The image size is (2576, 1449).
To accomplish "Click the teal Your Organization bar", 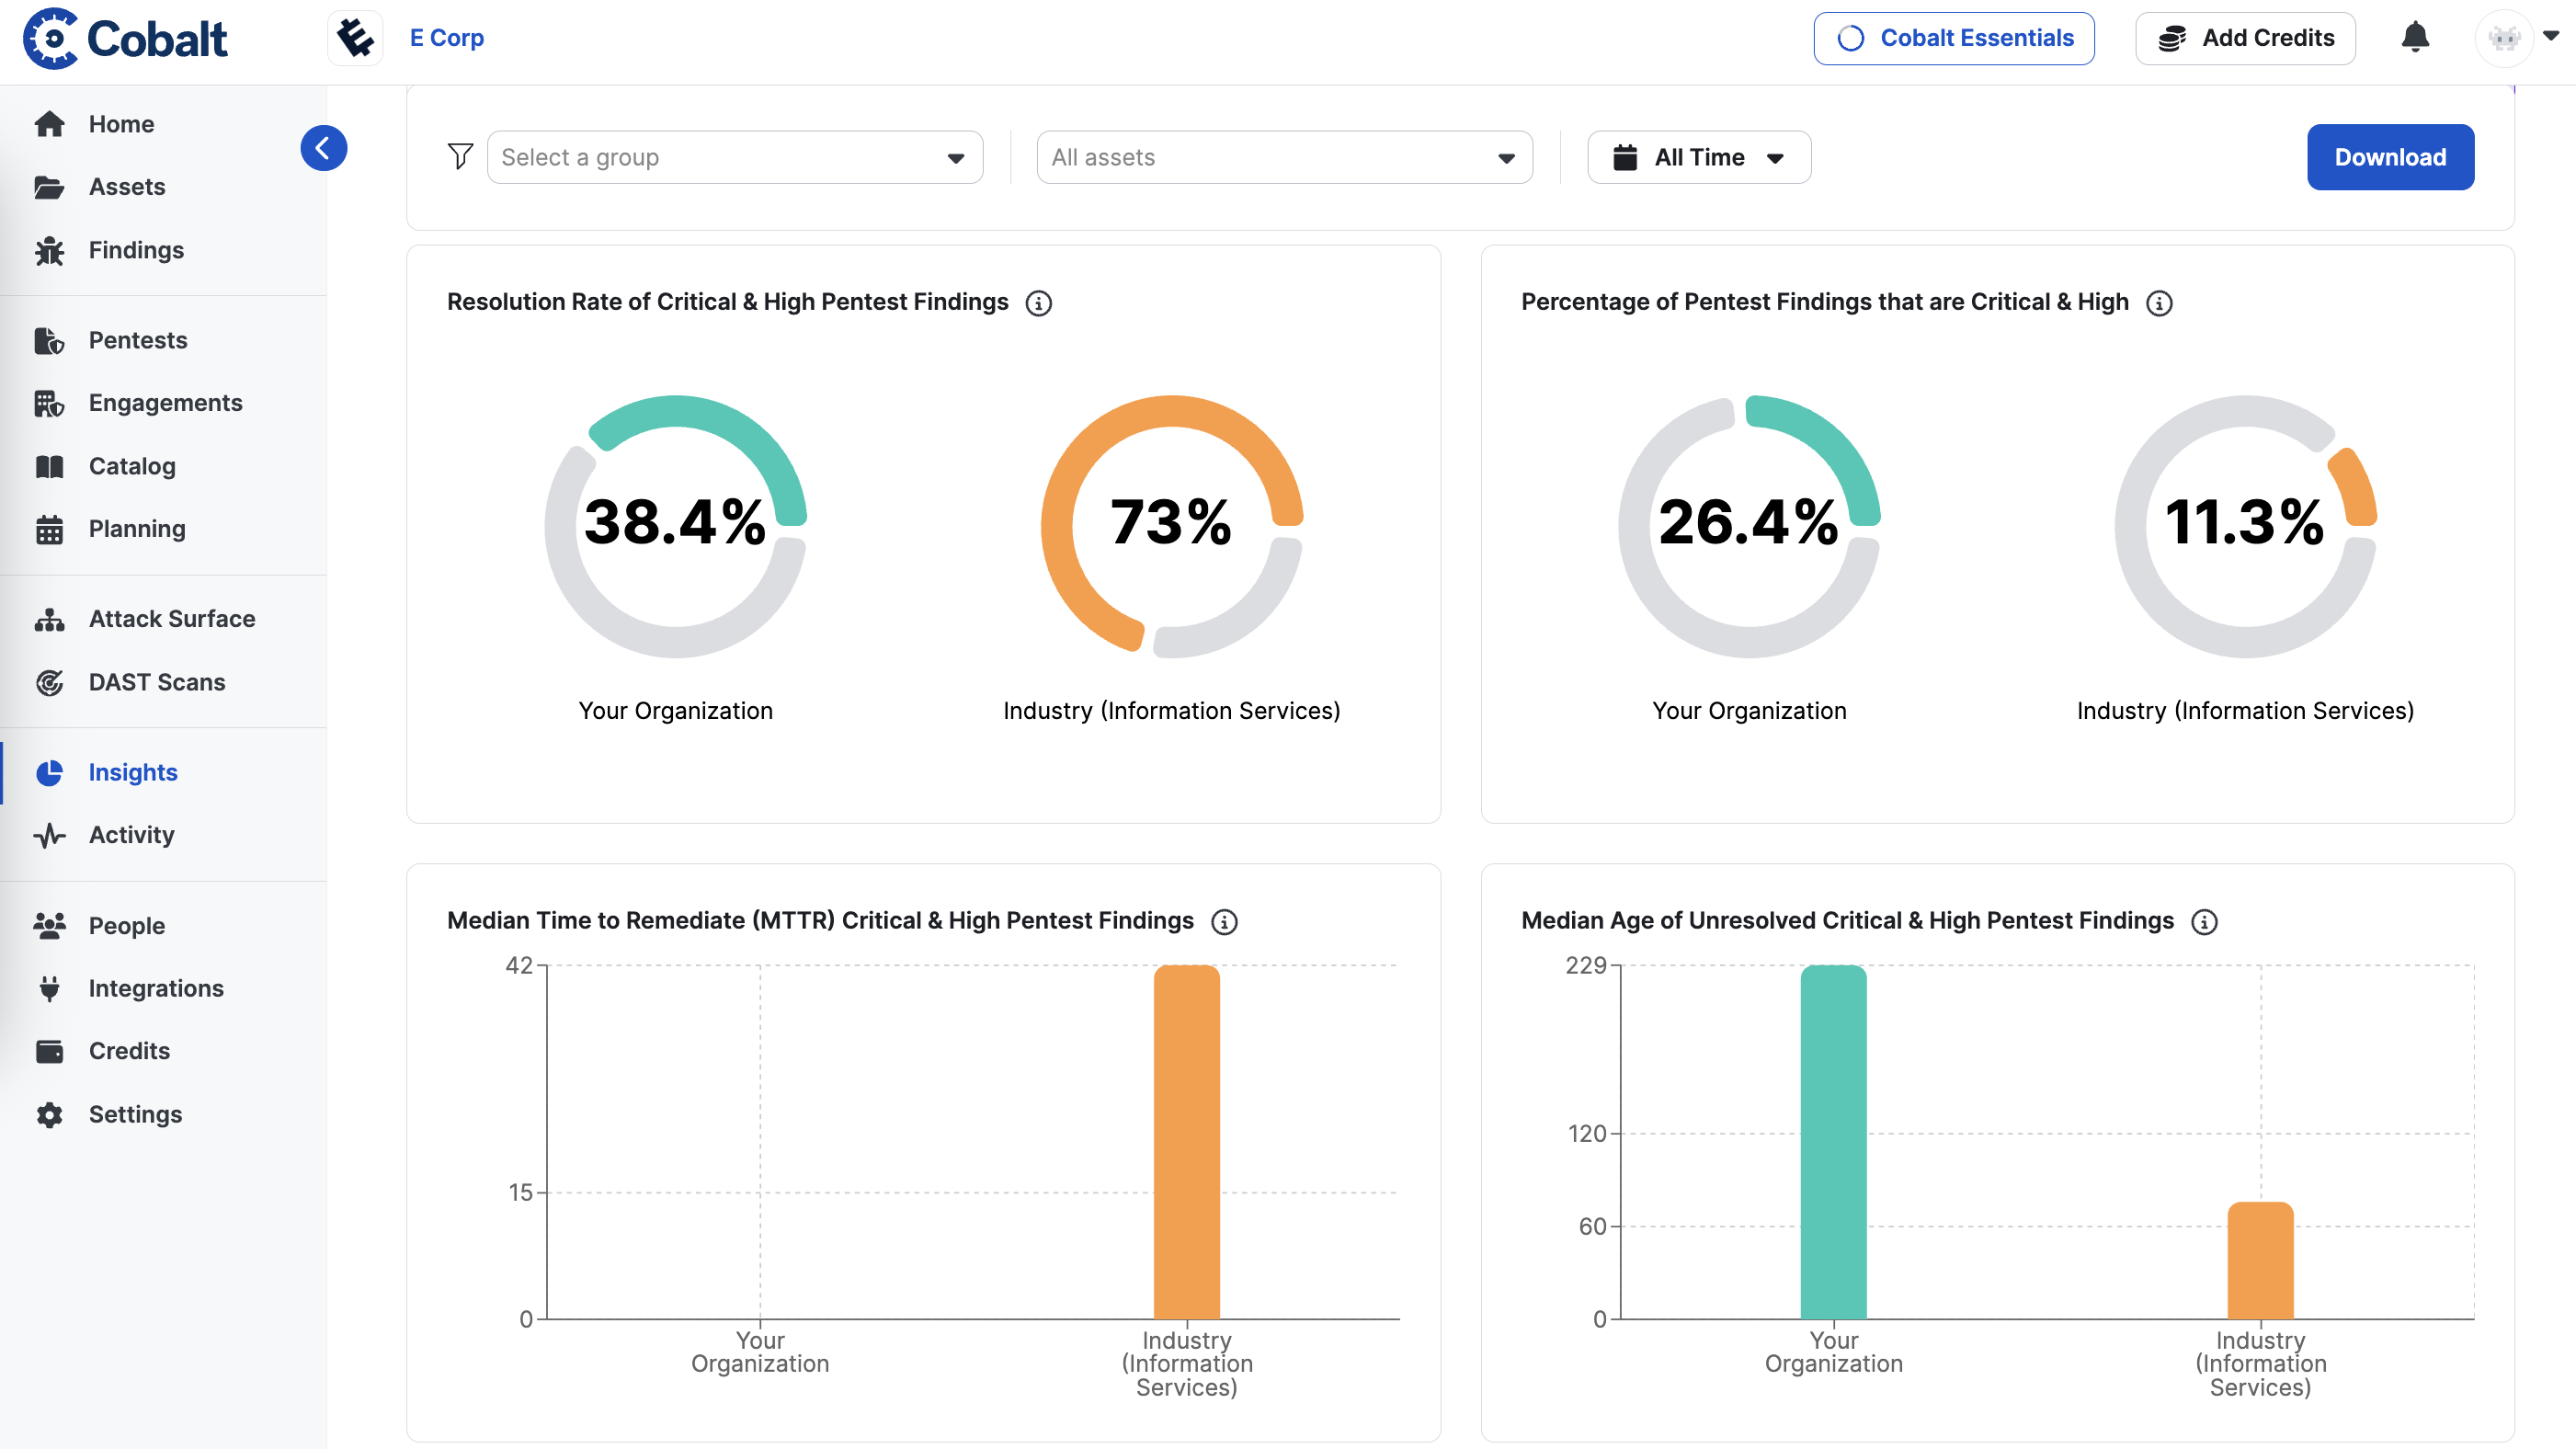I will point(1833,1140).
